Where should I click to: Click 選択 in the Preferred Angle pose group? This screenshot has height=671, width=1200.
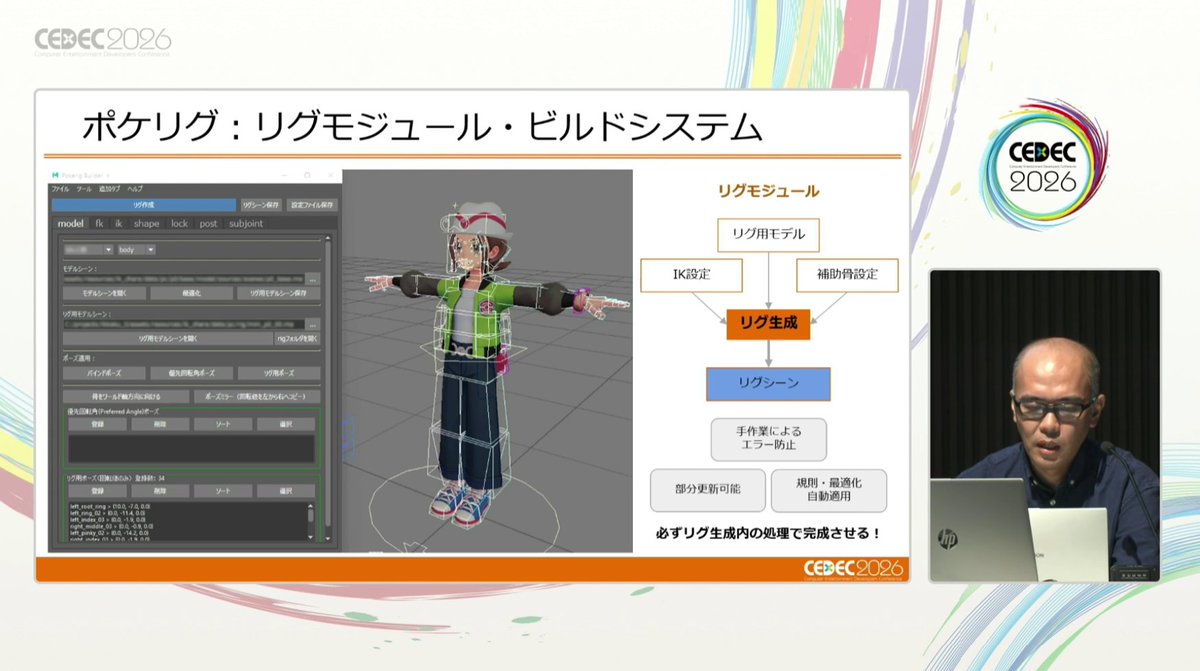click(286, 424)
